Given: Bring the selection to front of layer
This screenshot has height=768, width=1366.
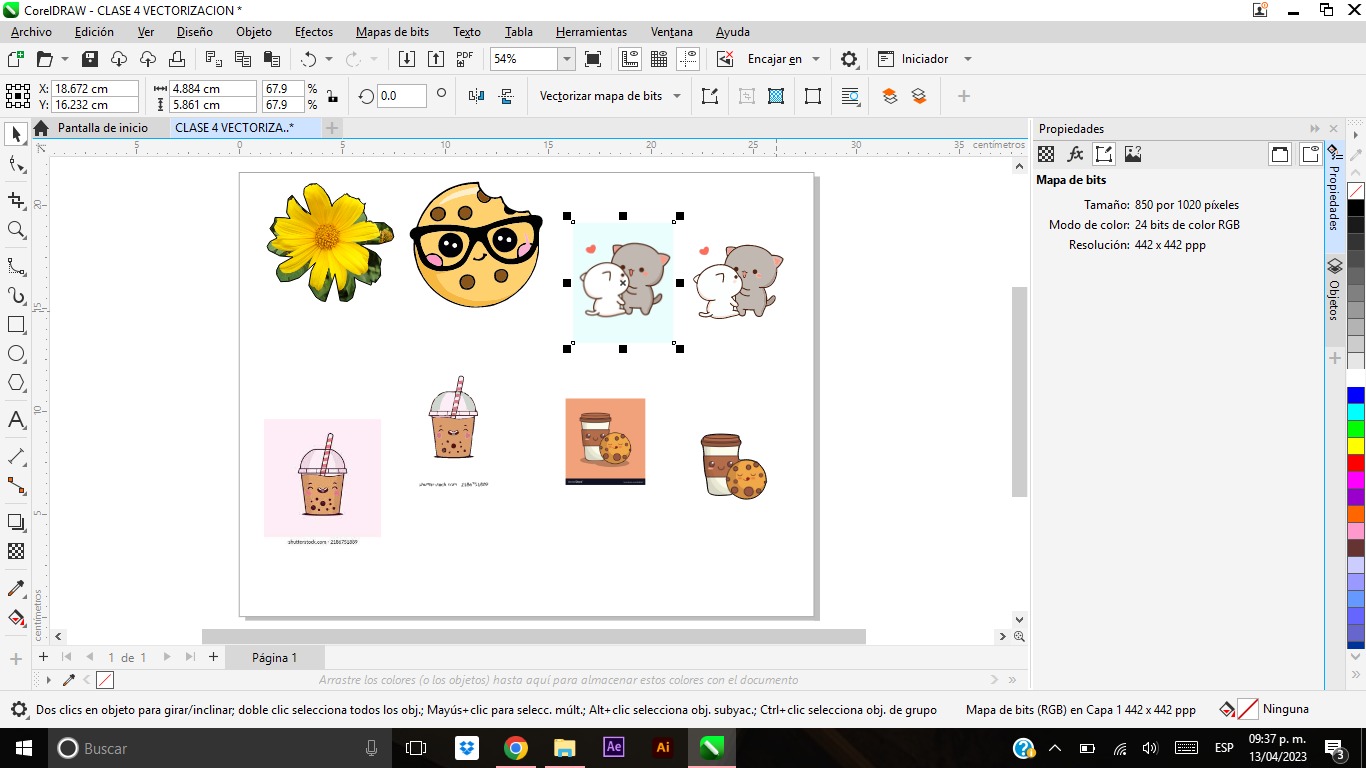Looking at the screenshot, I should coord(889,96).
